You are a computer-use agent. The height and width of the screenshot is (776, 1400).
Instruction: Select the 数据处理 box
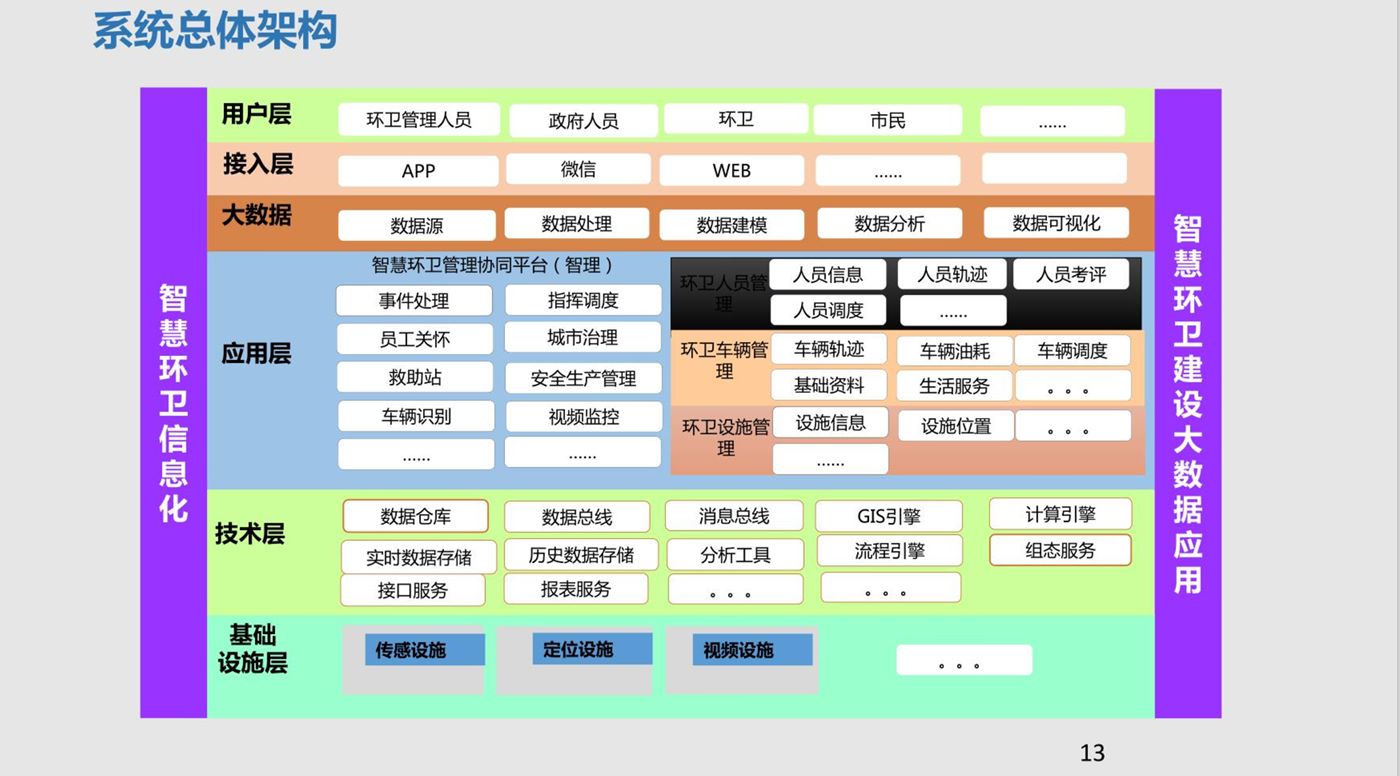pyautogui.click(x=577, y=223)
